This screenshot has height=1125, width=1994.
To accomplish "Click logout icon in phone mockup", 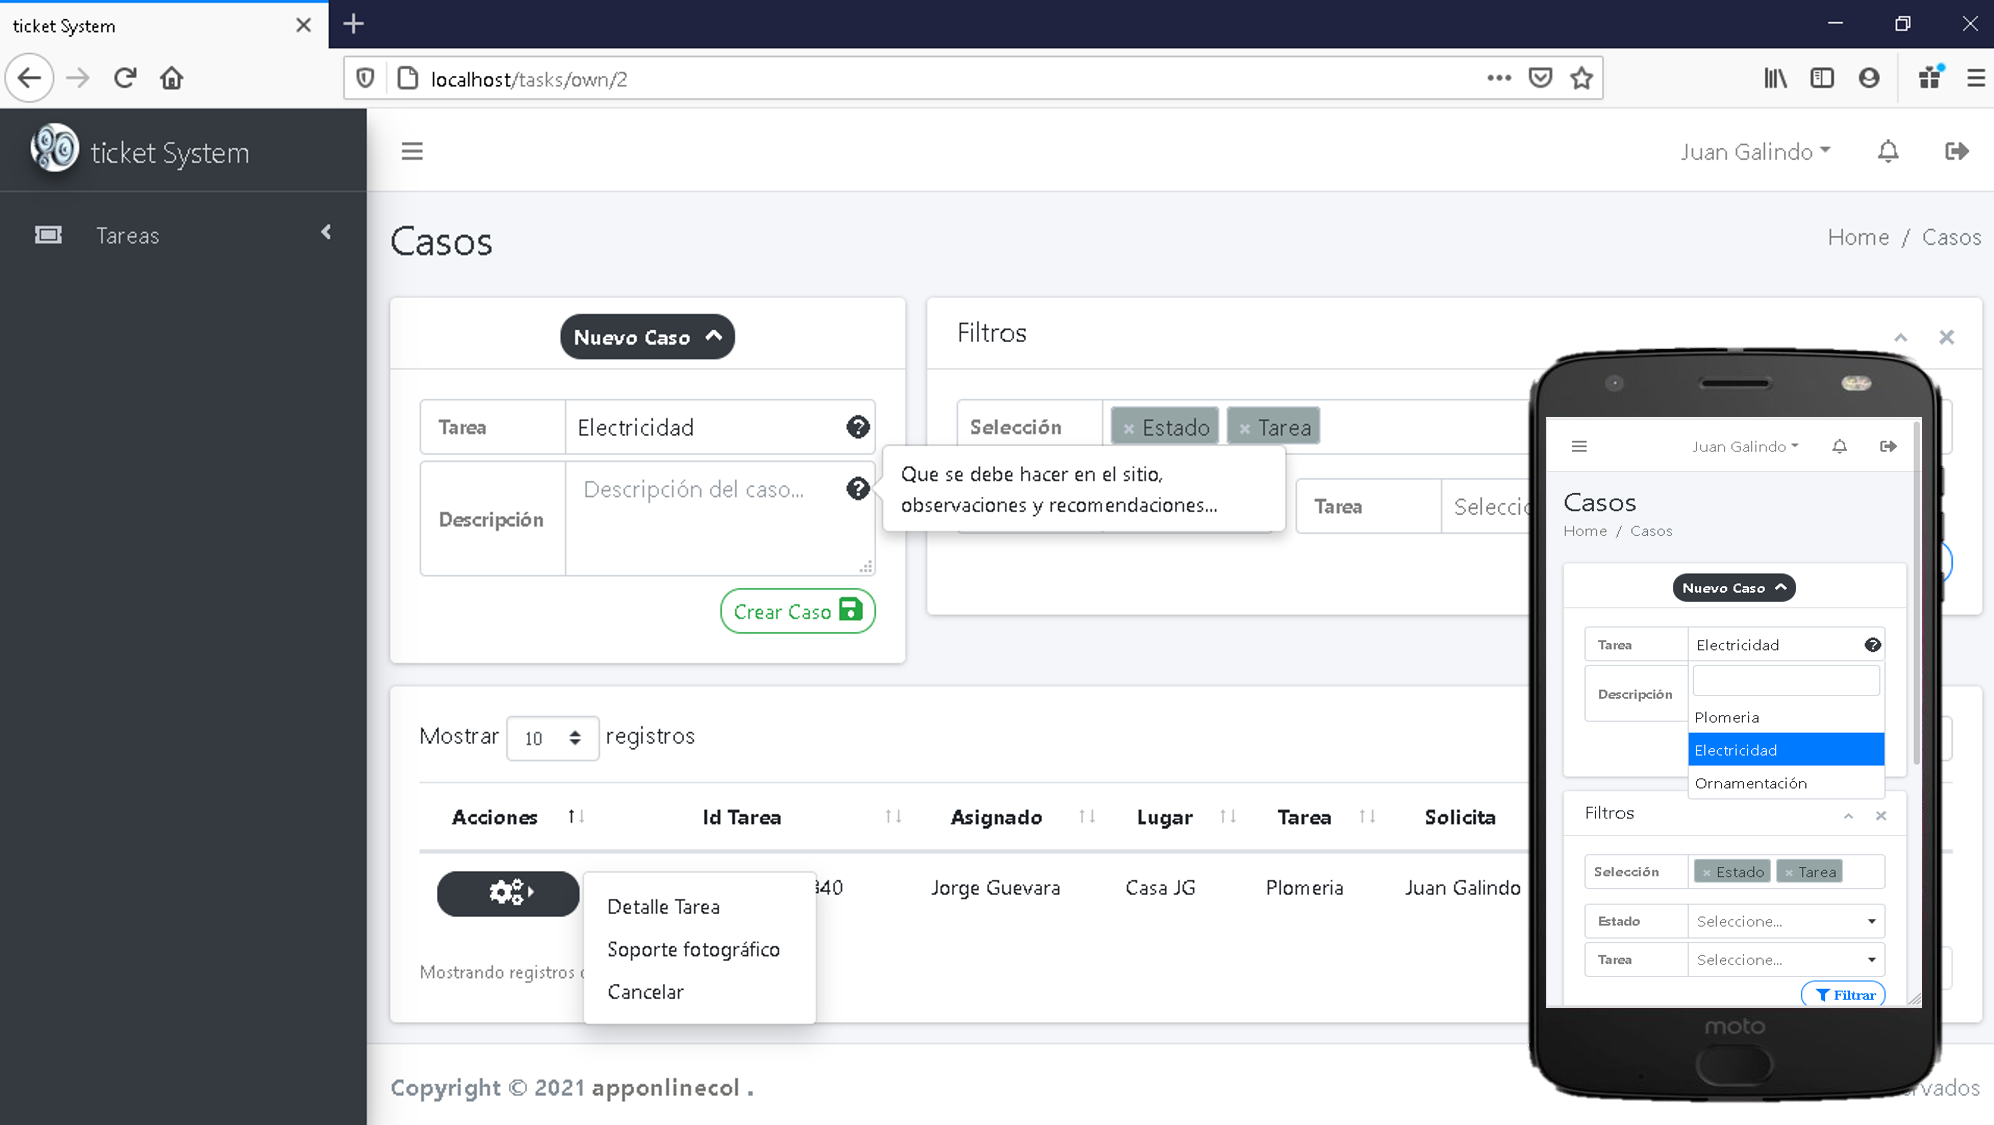I will click(x=1888, y=446).
